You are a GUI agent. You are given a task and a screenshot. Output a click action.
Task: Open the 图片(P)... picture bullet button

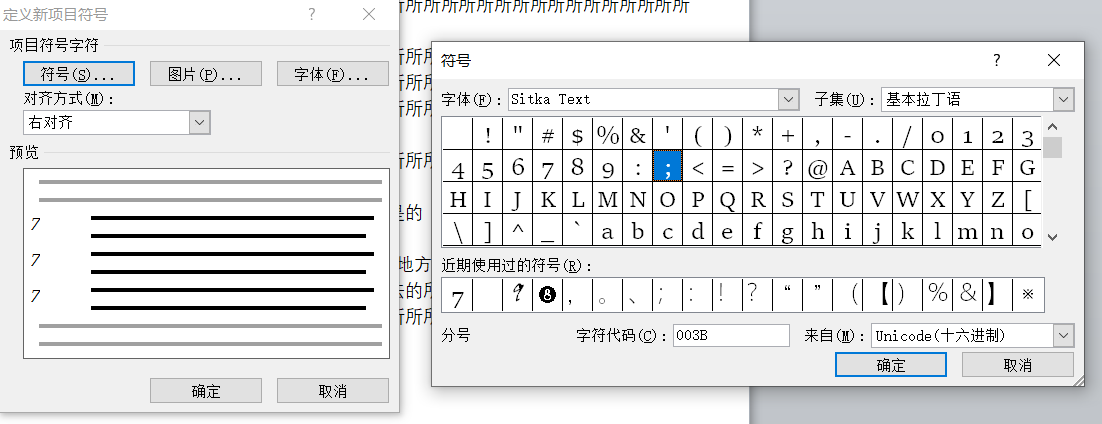tap(205, 74)
